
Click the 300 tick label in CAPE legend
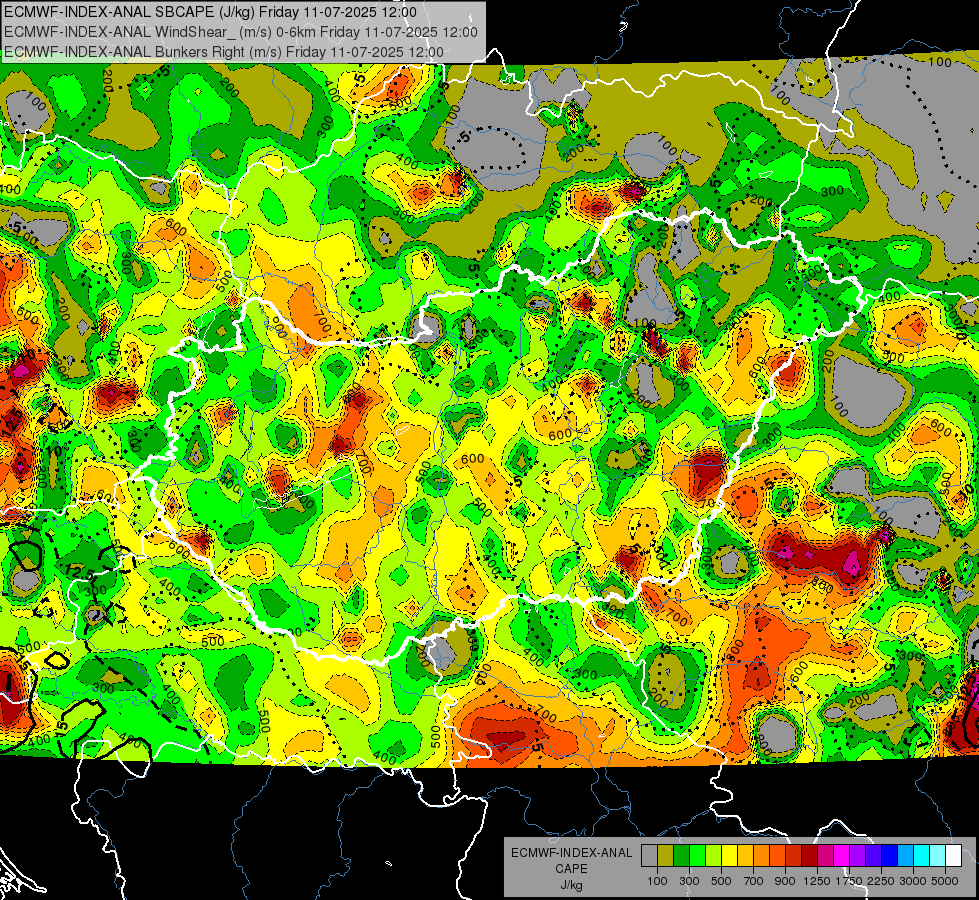[689, 881]
